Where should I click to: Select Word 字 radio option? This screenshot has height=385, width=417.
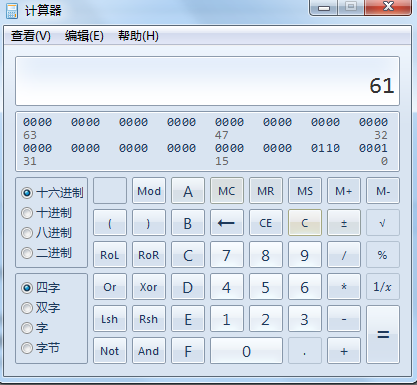click(35, 328)
